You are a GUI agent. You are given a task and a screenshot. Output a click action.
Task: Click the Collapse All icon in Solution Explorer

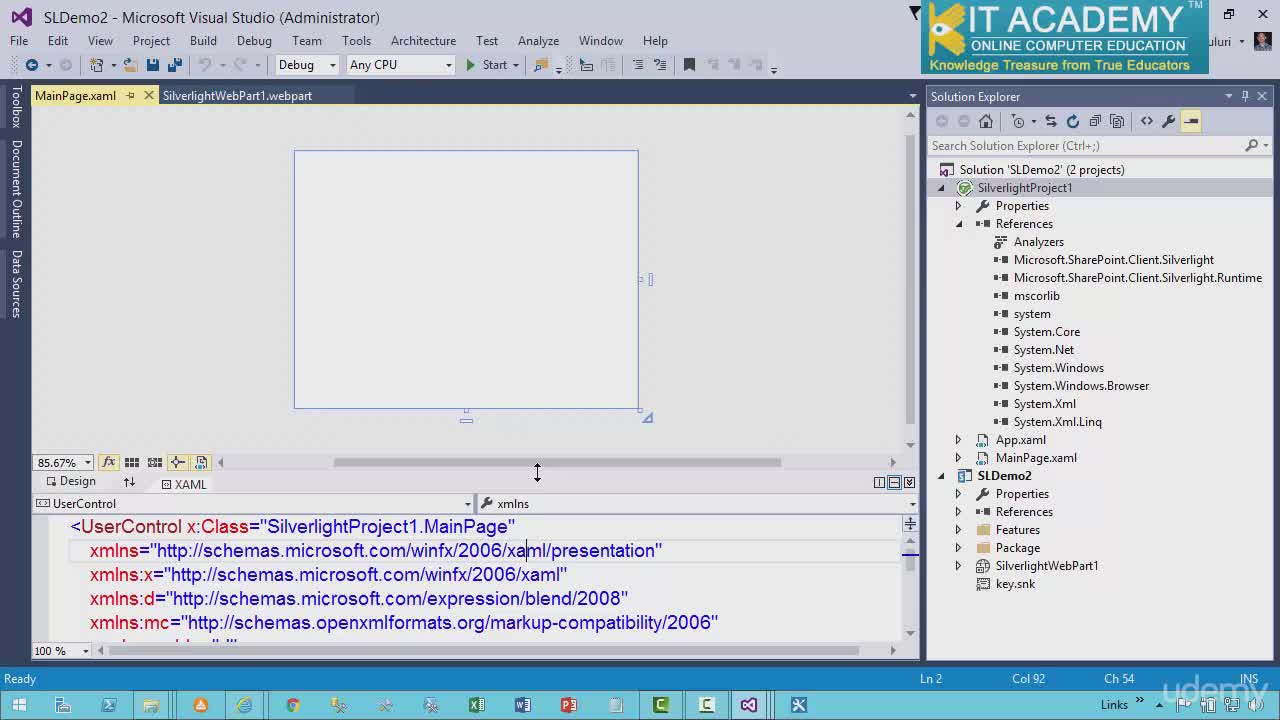1095,121
